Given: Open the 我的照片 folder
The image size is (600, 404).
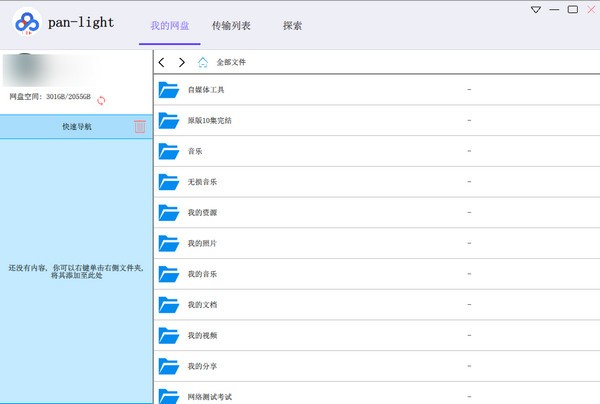Looking at the screenshot, I should tap(201, 244).
